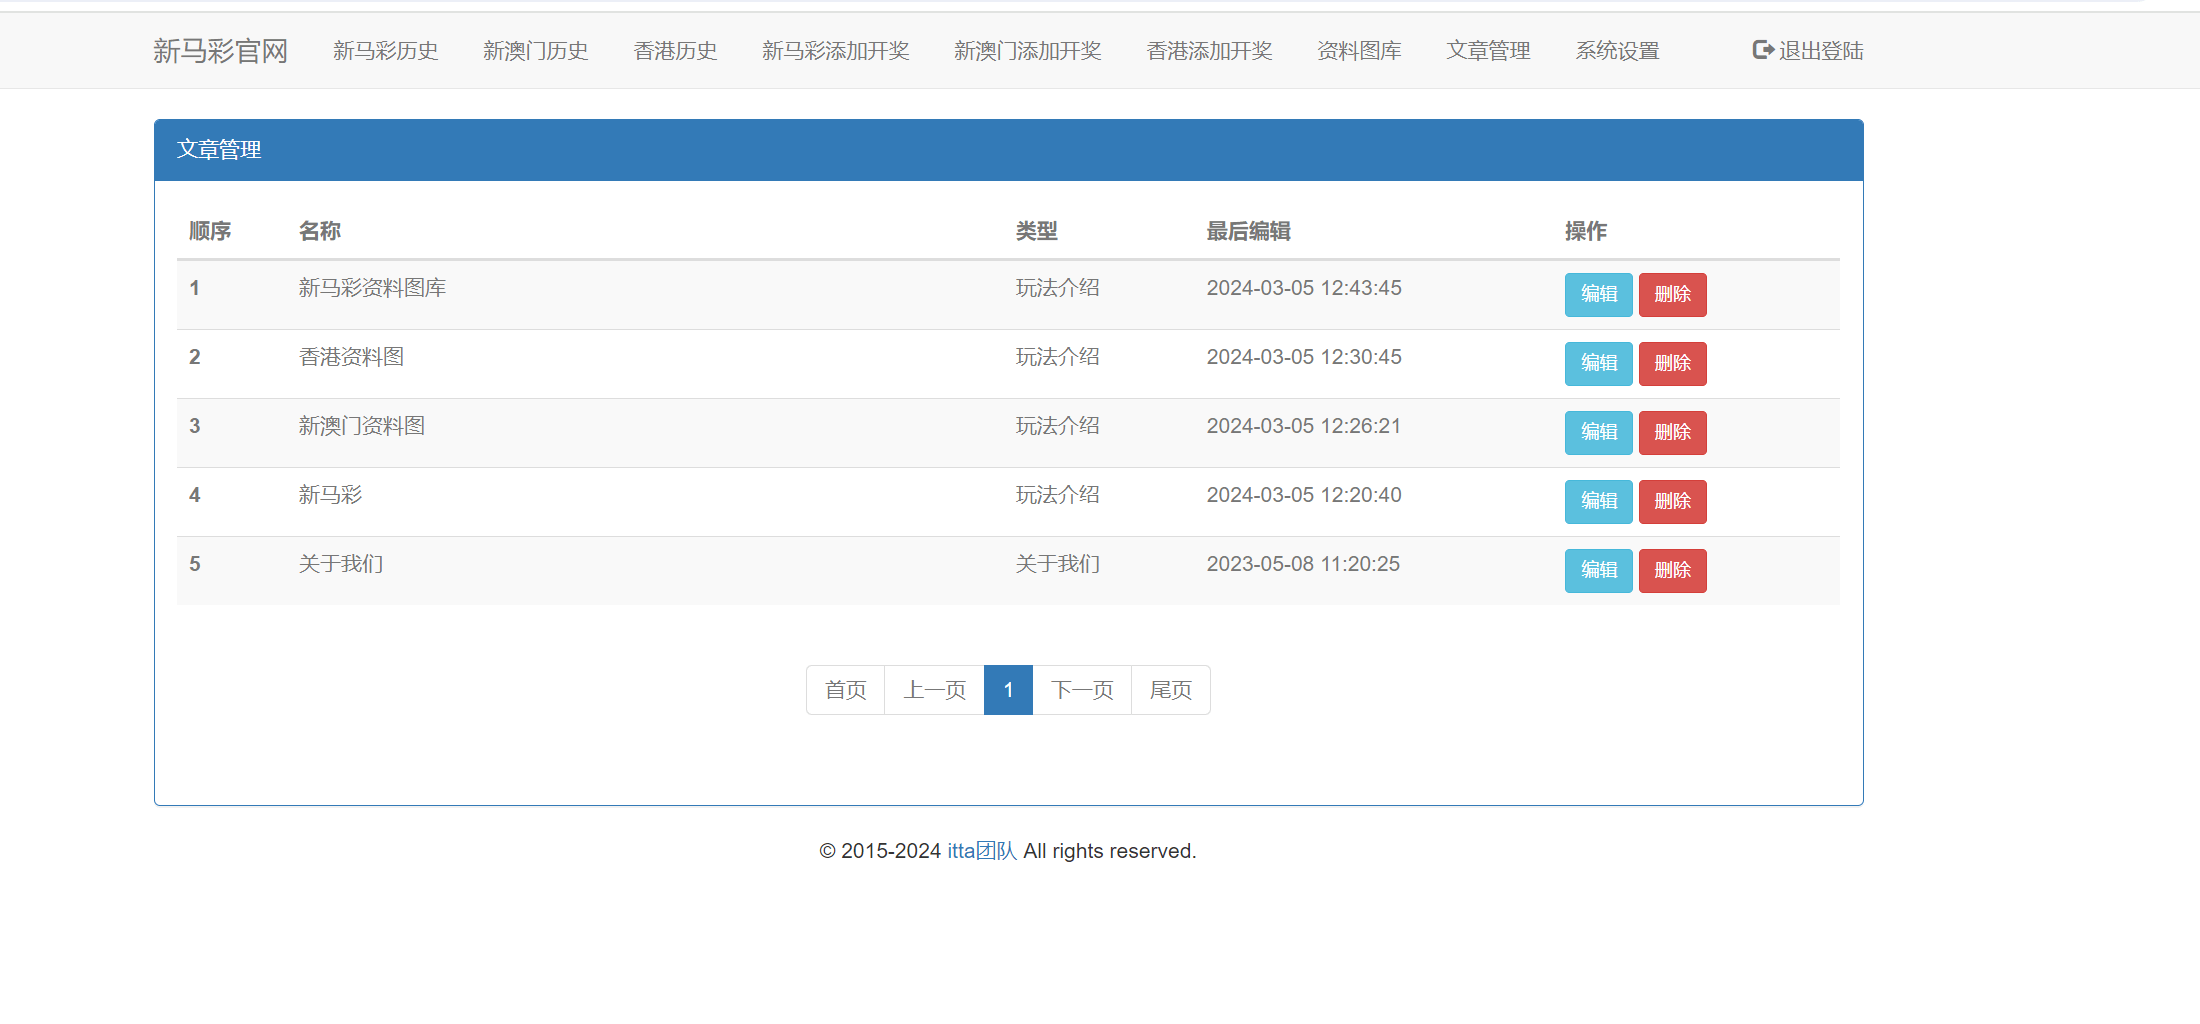Click 上一页 previous page button

point(934,690)
